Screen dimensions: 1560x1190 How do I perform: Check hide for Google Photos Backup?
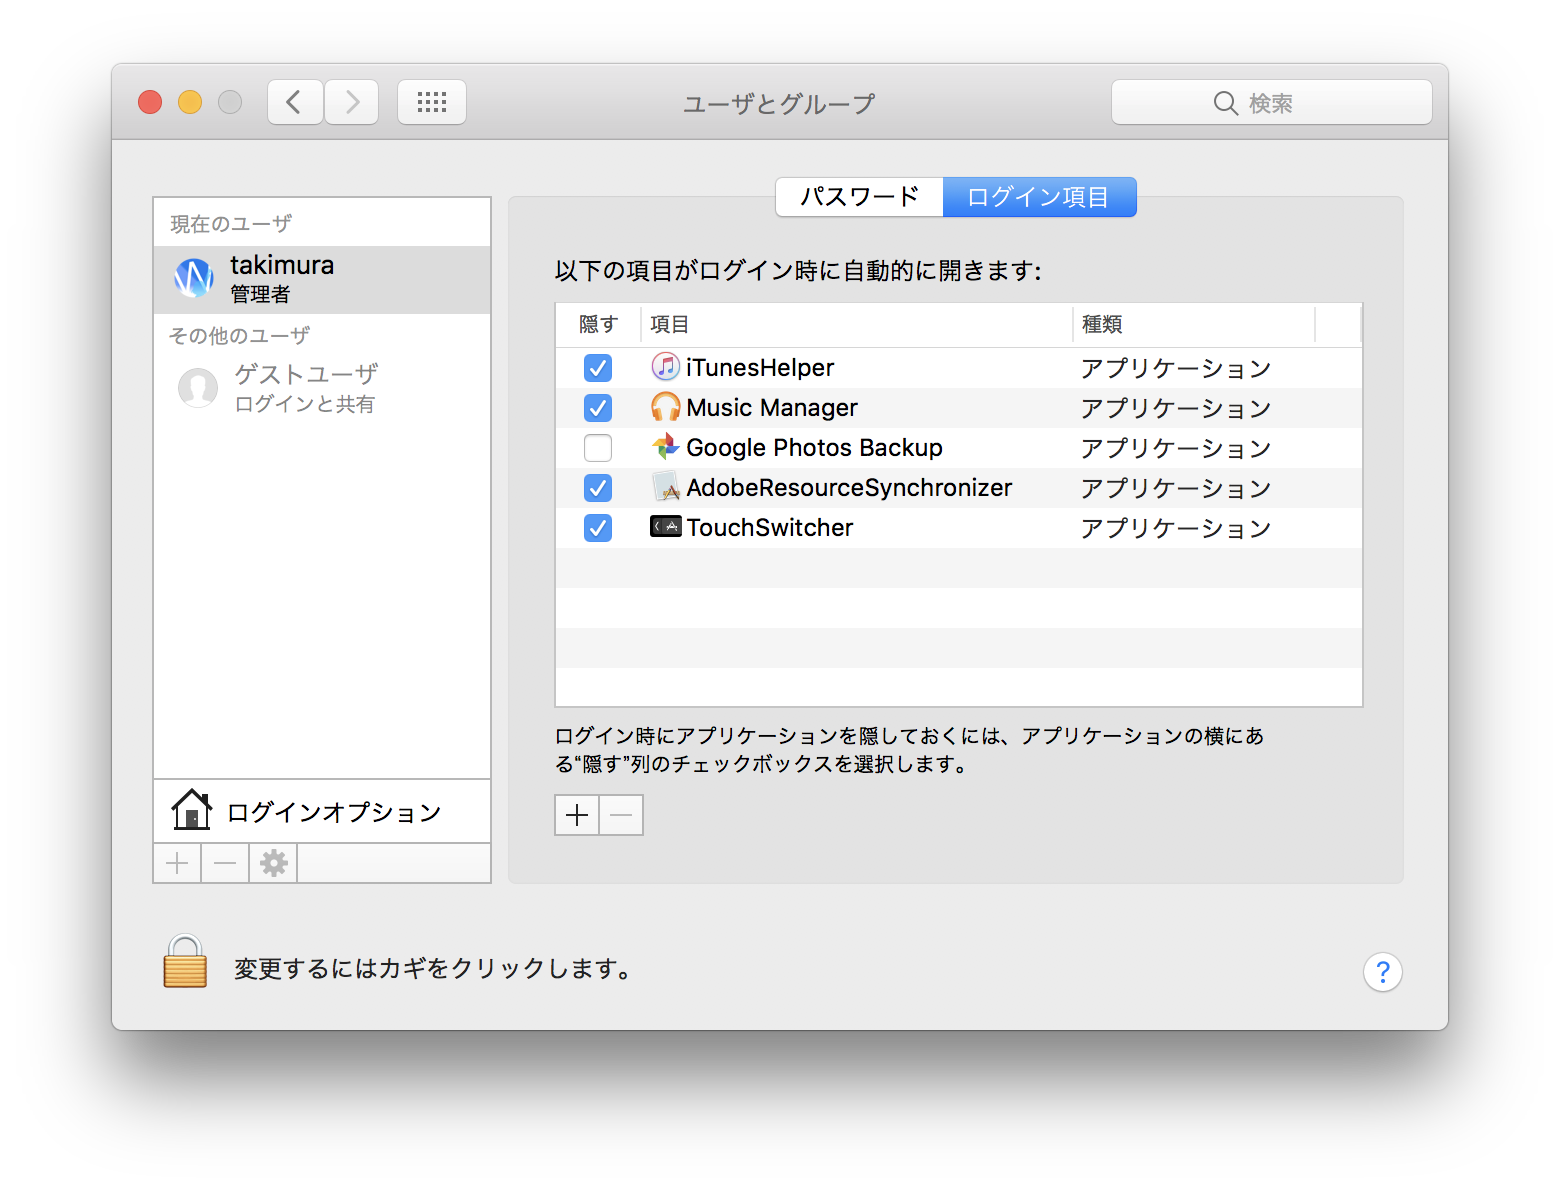click(x=598, y=448)
